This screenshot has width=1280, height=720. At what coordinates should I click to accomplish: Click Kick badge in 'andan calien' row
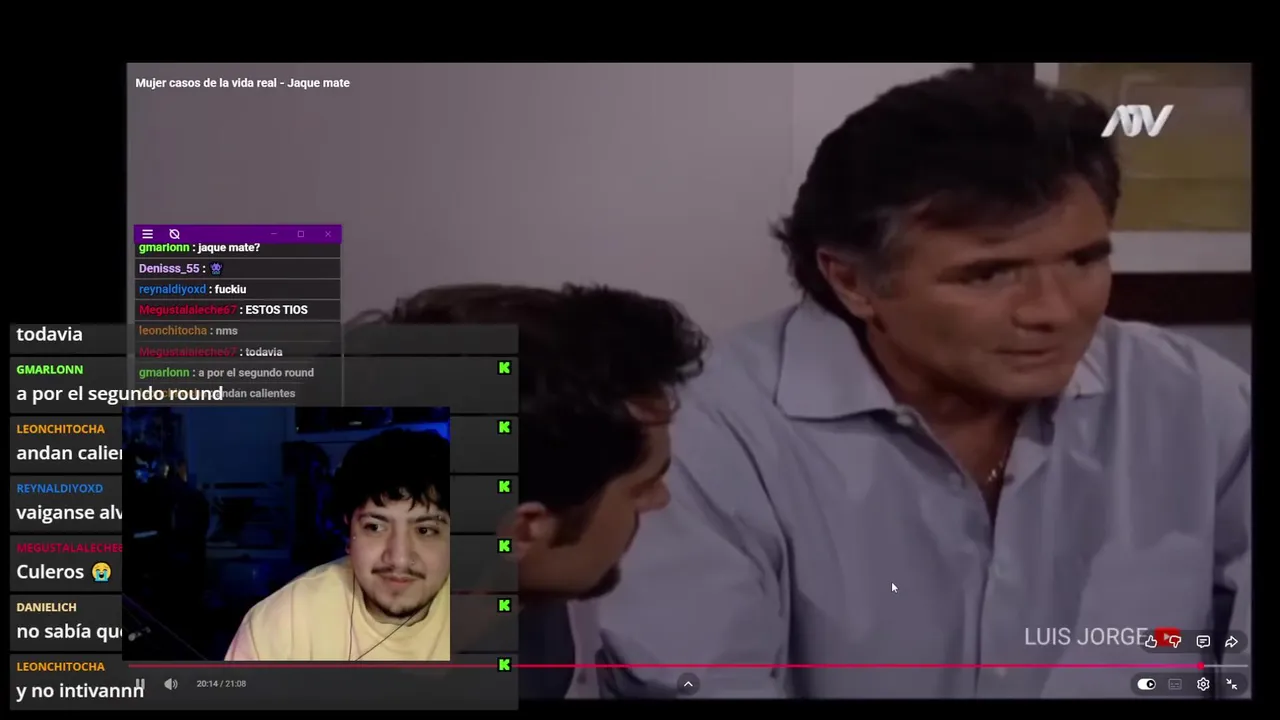(x=504, y=427)
